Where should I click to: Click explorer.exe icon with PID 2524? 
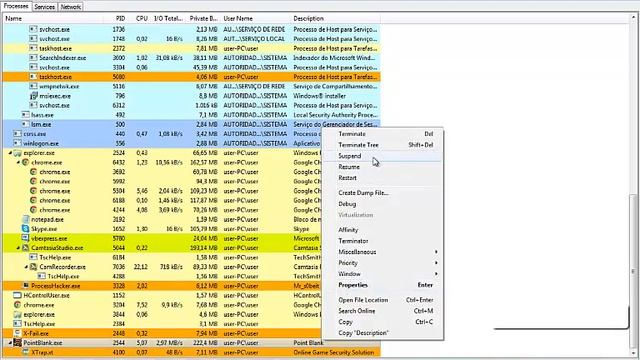coord(18,153)
